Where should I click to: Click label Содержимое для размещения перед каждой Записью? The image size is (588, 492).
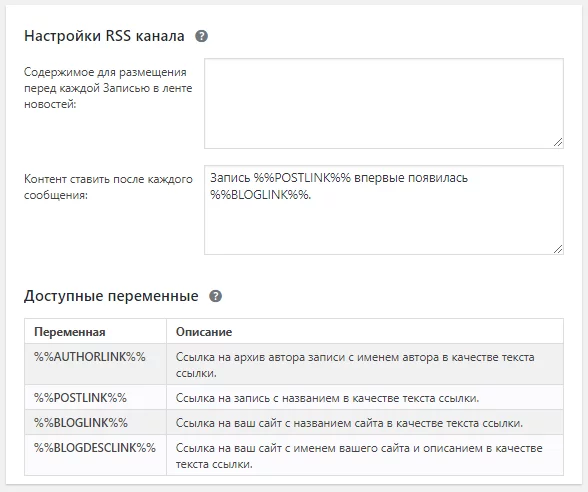[x=108, y=88]
